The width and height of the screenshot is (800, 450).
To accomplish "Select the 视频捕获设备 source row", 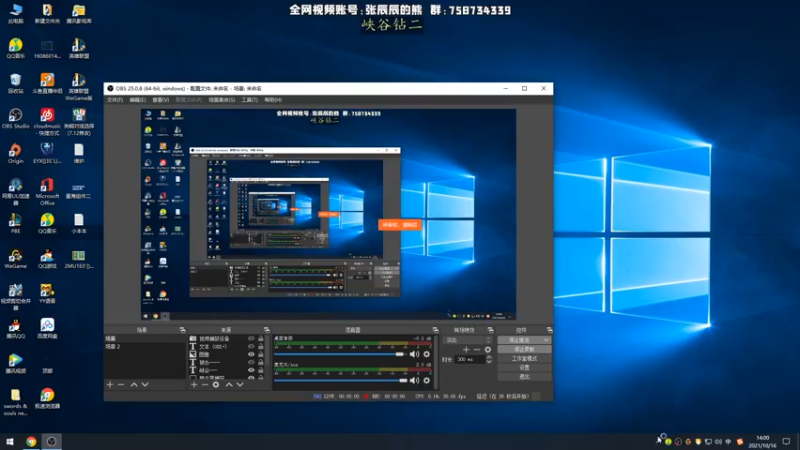I will pyautogui.click(x=227, y=338).
